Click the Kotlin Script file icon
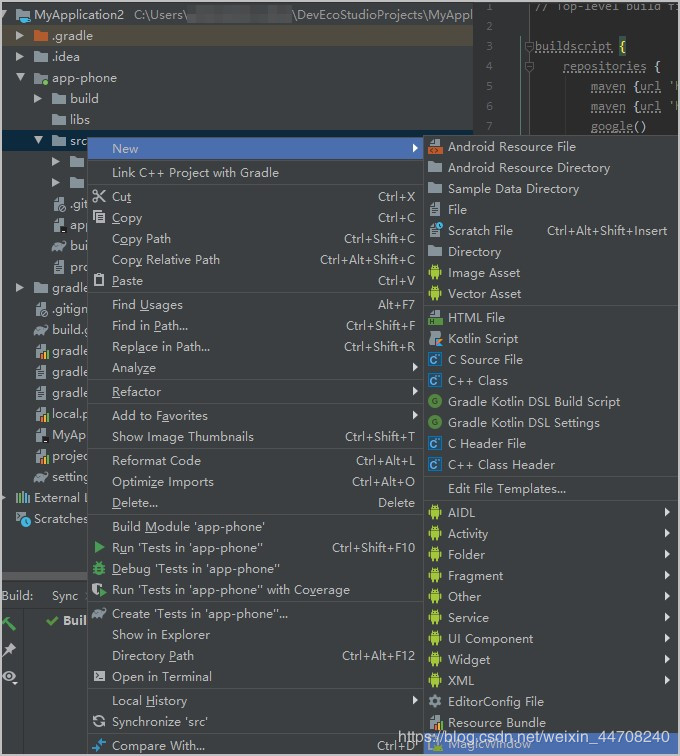The height and width of the screenshot is (756, 680). [435, 339]
